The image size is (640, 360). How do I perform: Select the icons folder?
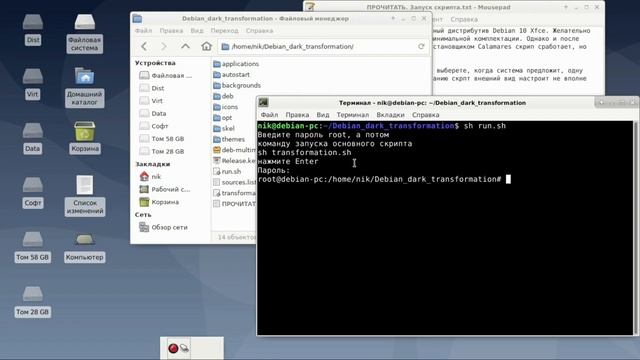(225, 107)
